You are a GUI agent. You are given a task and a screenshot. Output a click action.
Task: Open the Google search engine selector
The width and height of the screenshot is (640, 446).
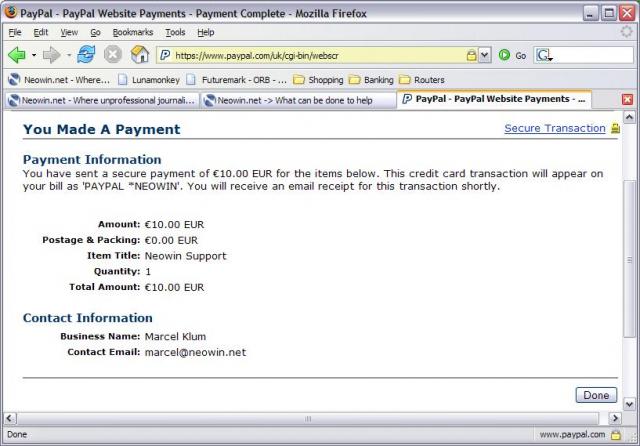pyautogui.click(x=544, y=55)
